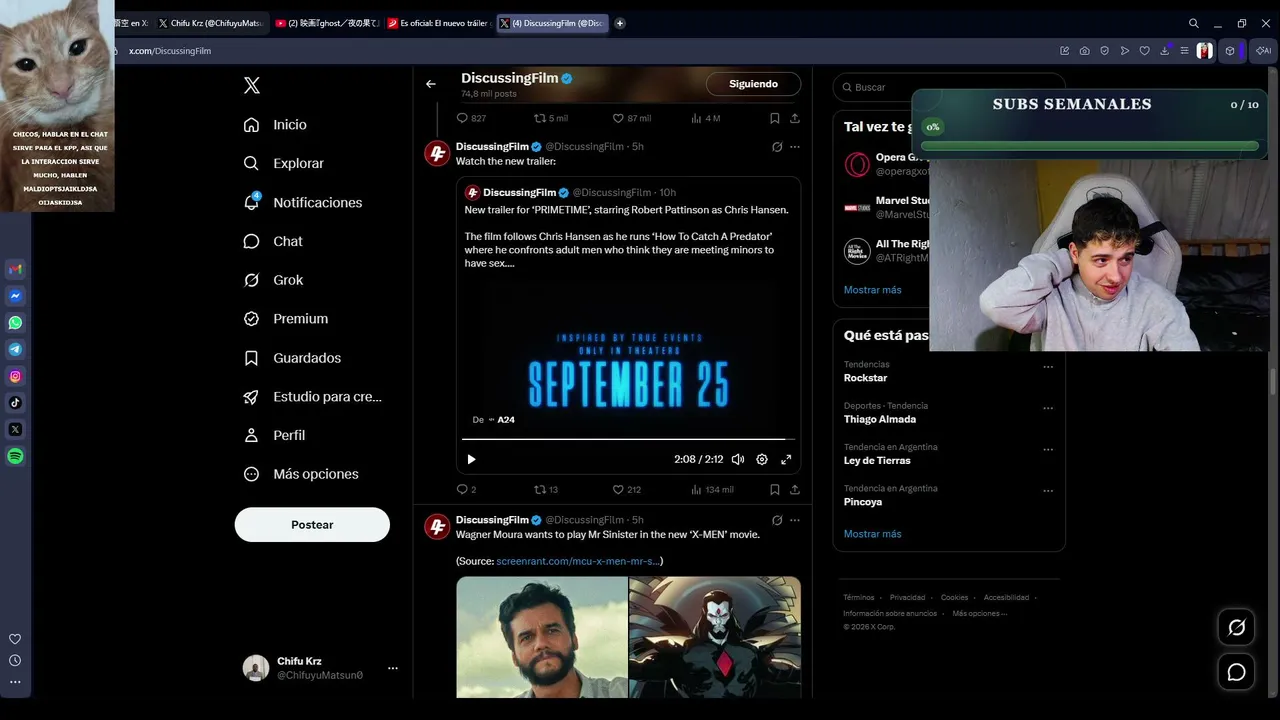This screenshot has height=720, width=1280.
Task: Switch to the Chifu Krz browser tab
Action: (x=210, y=23)
